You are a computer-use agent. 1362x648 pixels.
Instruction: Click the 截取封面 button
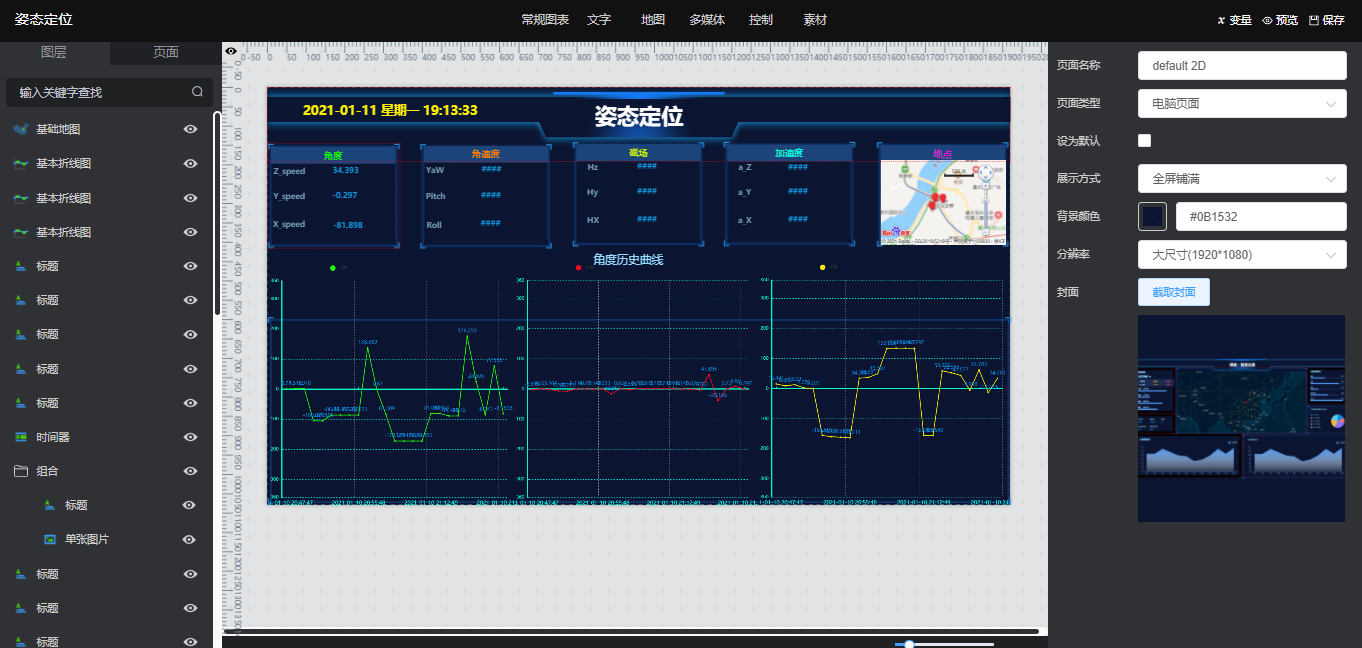point(1174,292)
